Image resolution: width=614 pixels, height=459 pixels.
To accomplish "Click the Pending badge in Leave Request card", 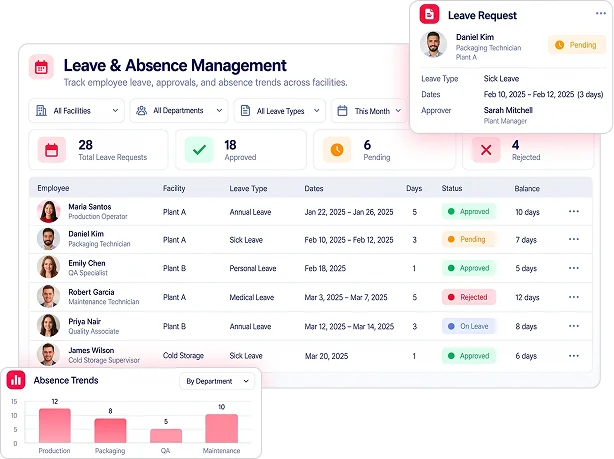I will click(576, 45).
